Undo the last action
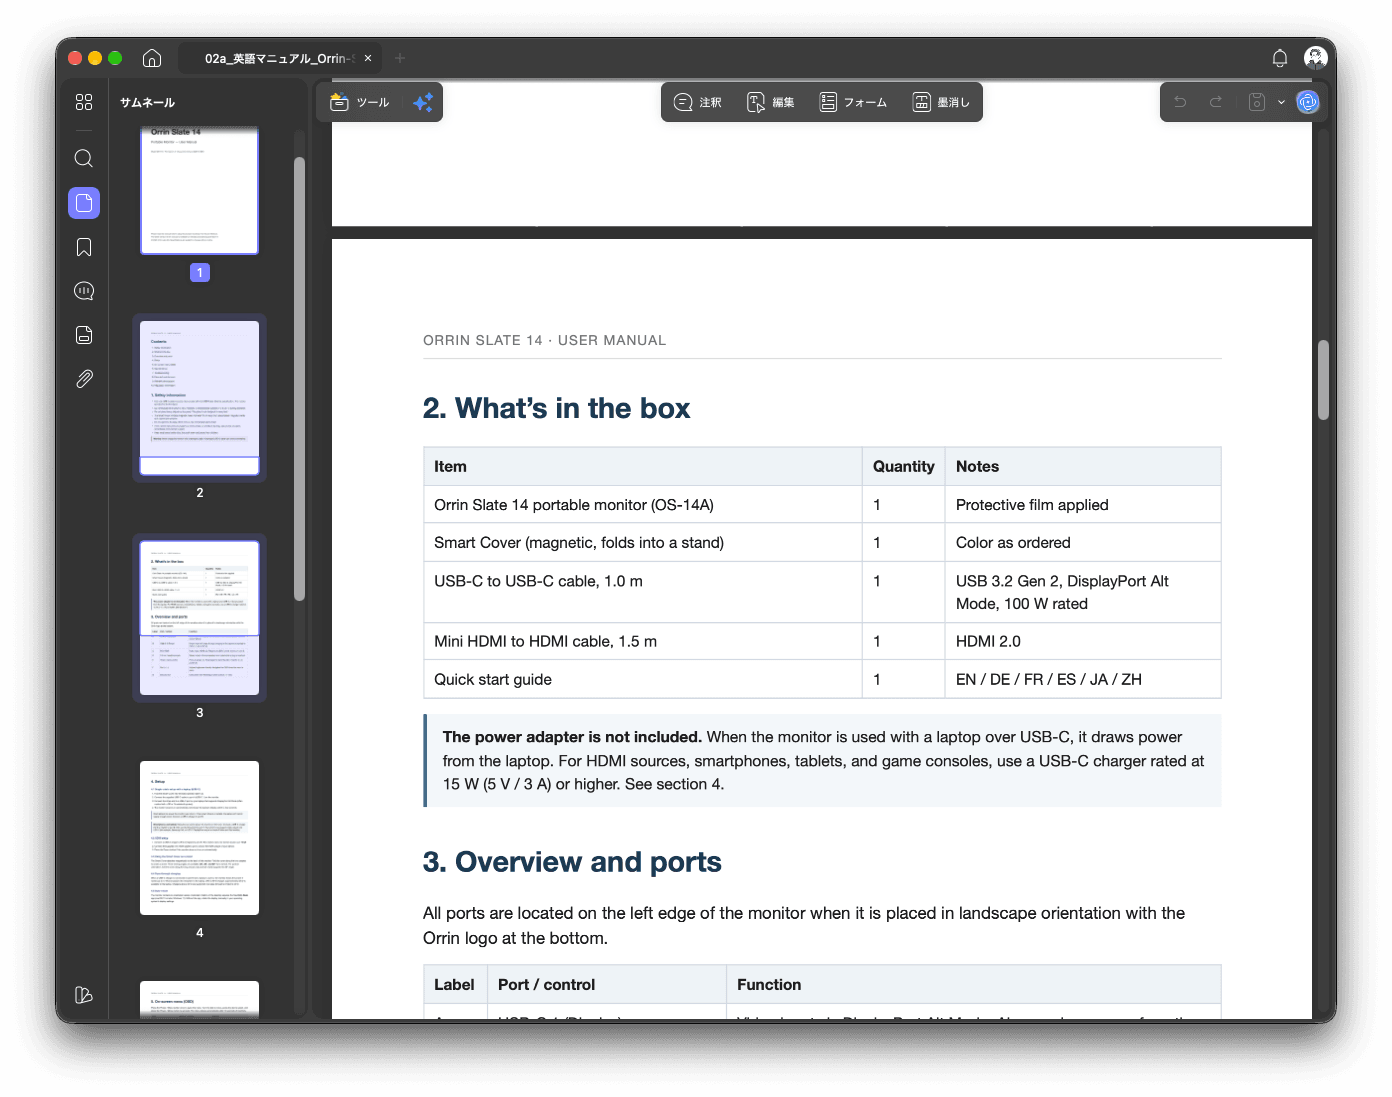The width and height of the screenshot is (1392, 1097). click(1180, 102)
